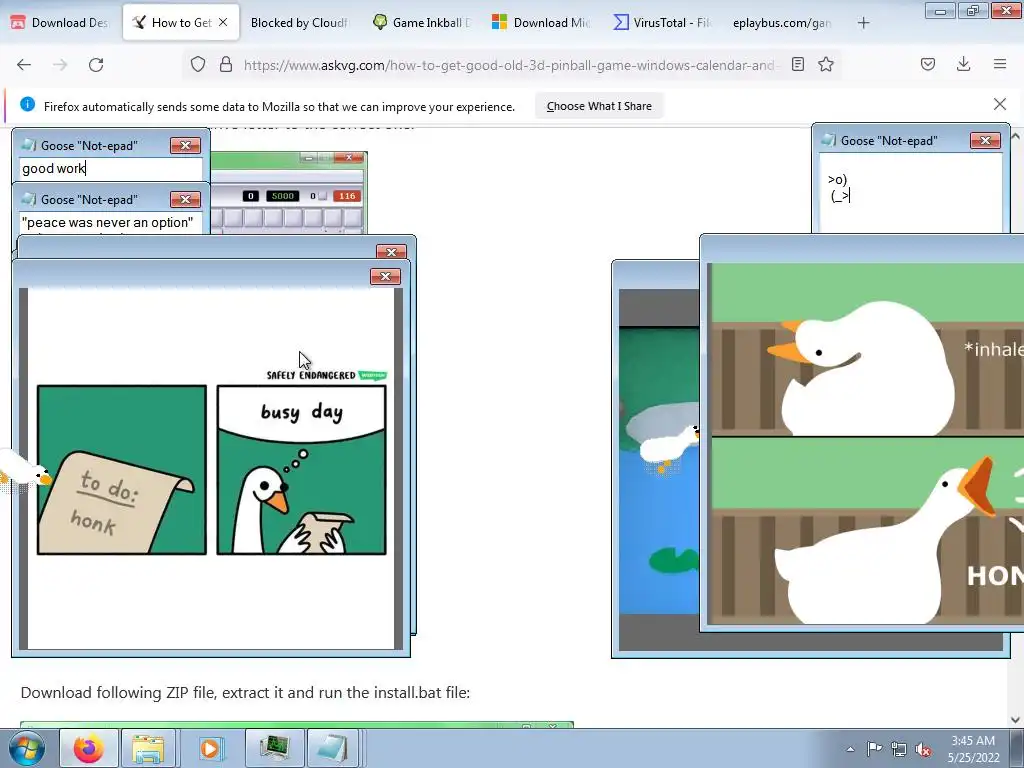Viewport: 1024px width, 768px height.
Task: Open a new browser tab
Action: 863,23
